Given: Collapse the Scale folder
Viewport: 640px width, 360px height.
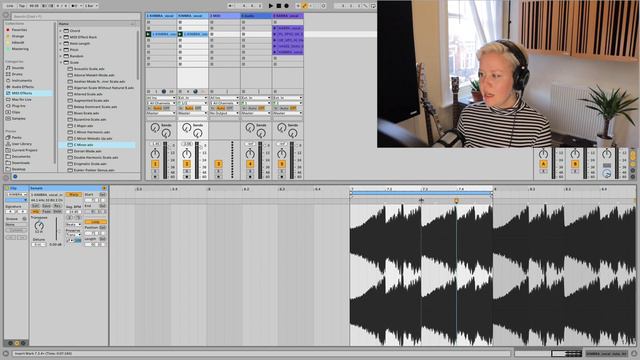Looking at the screenshot, I should tap(61, 62).
